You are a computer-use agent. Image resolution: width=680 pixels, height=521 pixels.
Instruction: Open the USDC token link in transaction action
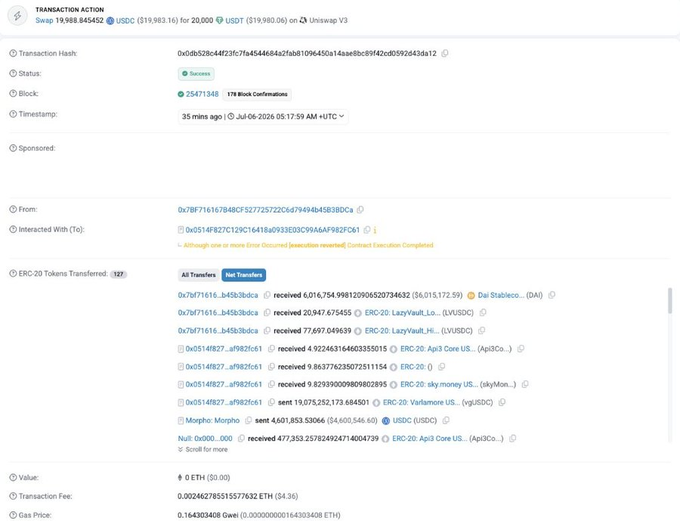(125, 21)
